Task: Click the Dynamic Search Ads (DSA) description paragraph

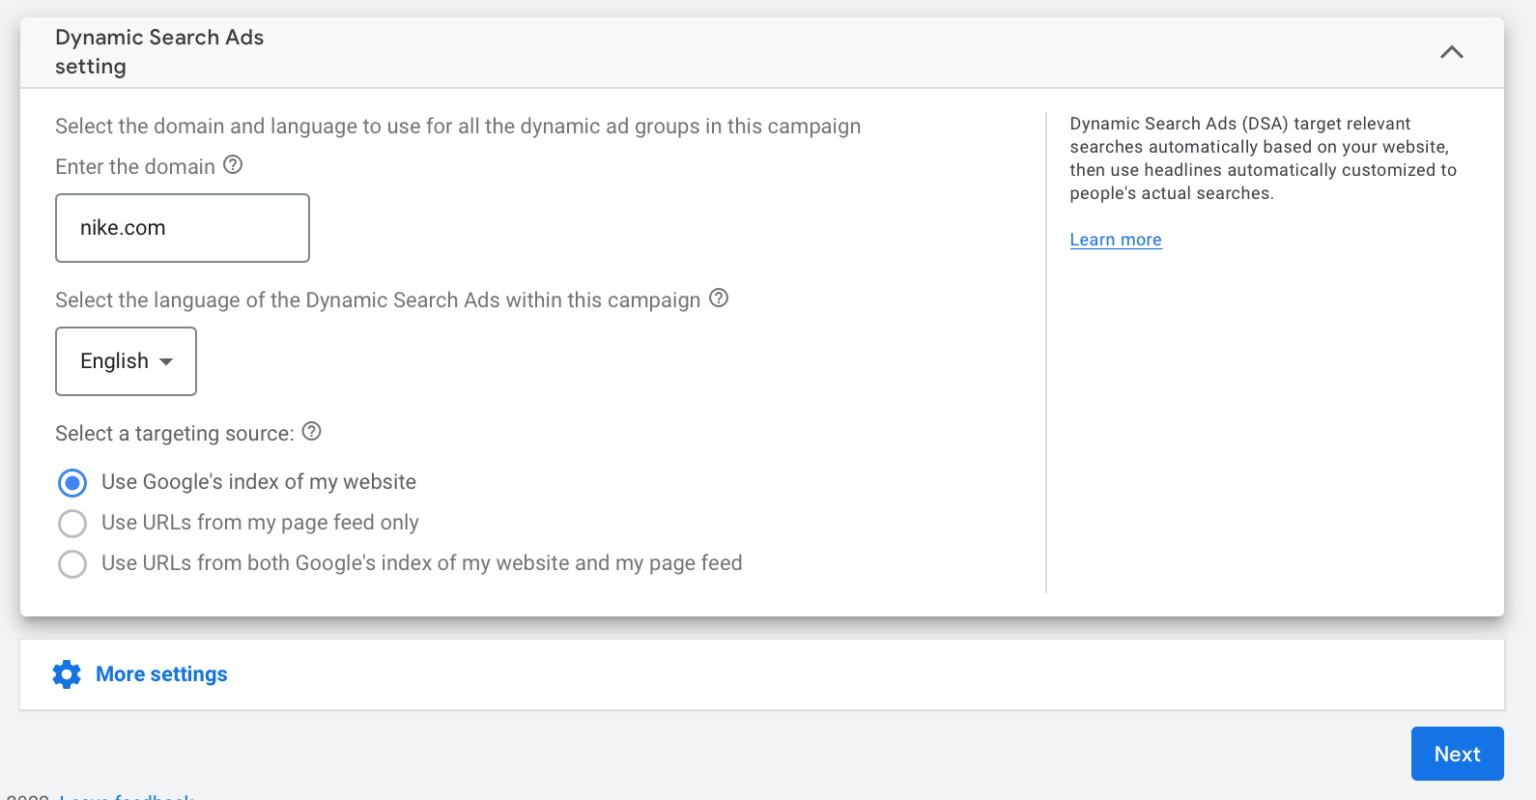Action: (x=1262, y=158)
